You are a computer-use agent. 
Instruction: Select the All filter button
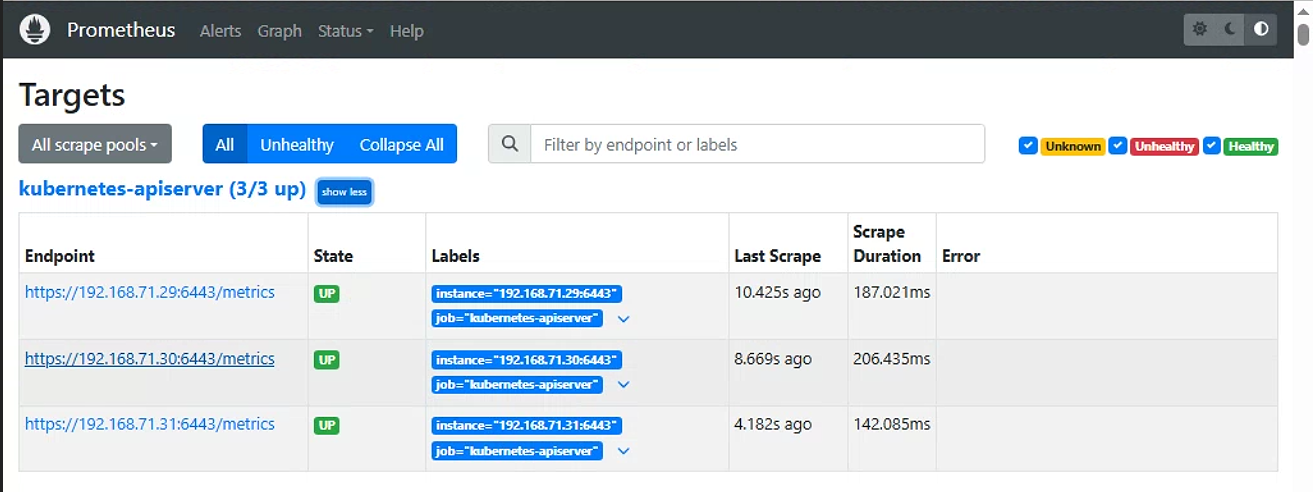coord(225,144)
